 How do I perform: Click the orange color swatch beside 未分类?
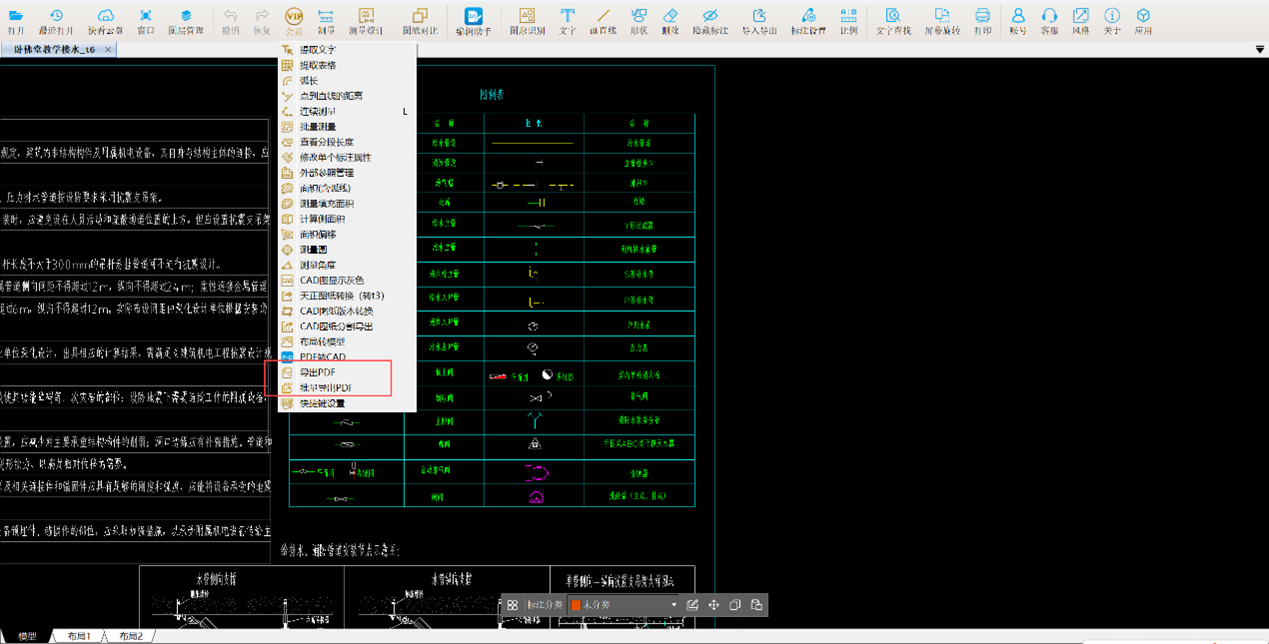[x=576, y=605]
